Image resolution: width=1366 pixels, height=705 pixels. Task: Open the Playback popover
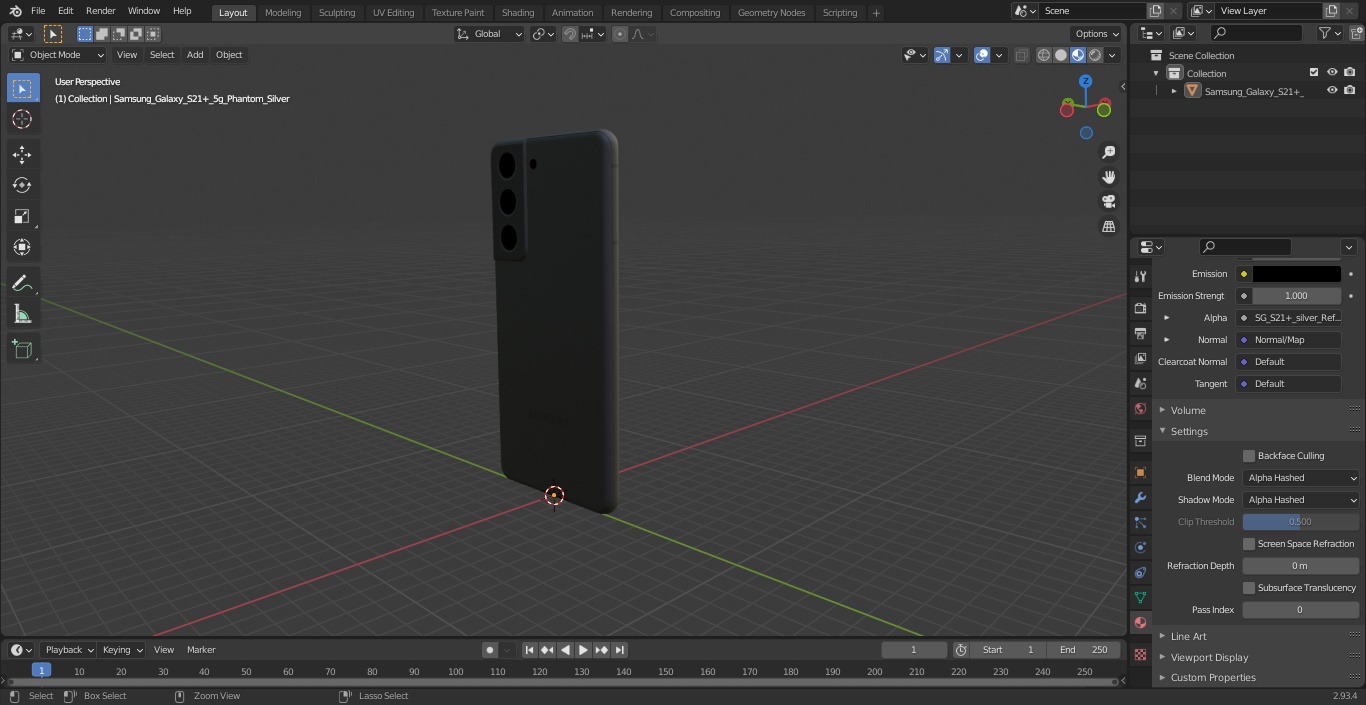[69, 650]
